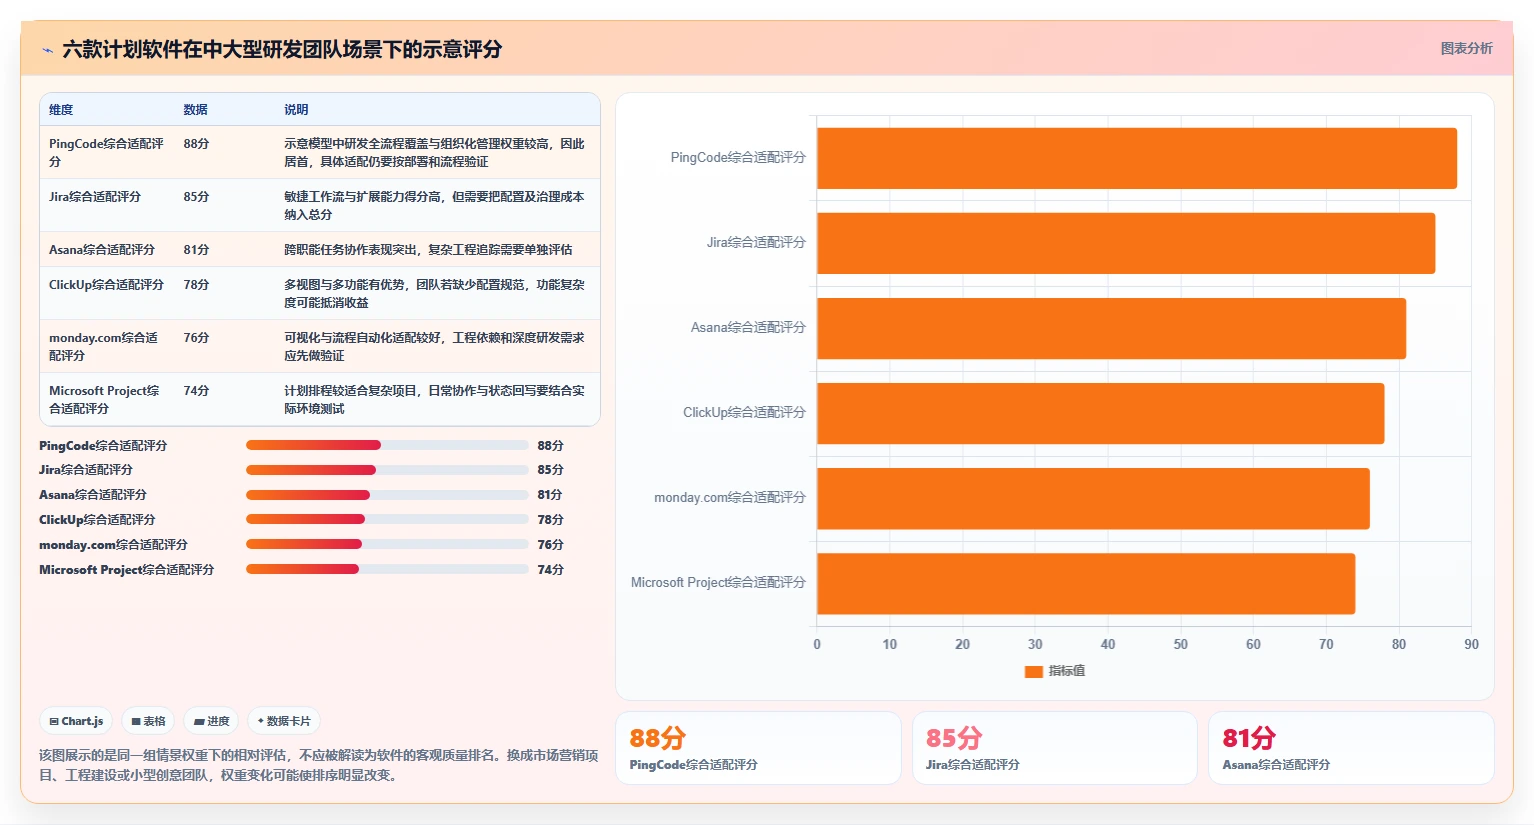Click the 74分 value beside Microsoft Project progress bar
Screen dimensions: 1534x825
[x=550, y=570]
